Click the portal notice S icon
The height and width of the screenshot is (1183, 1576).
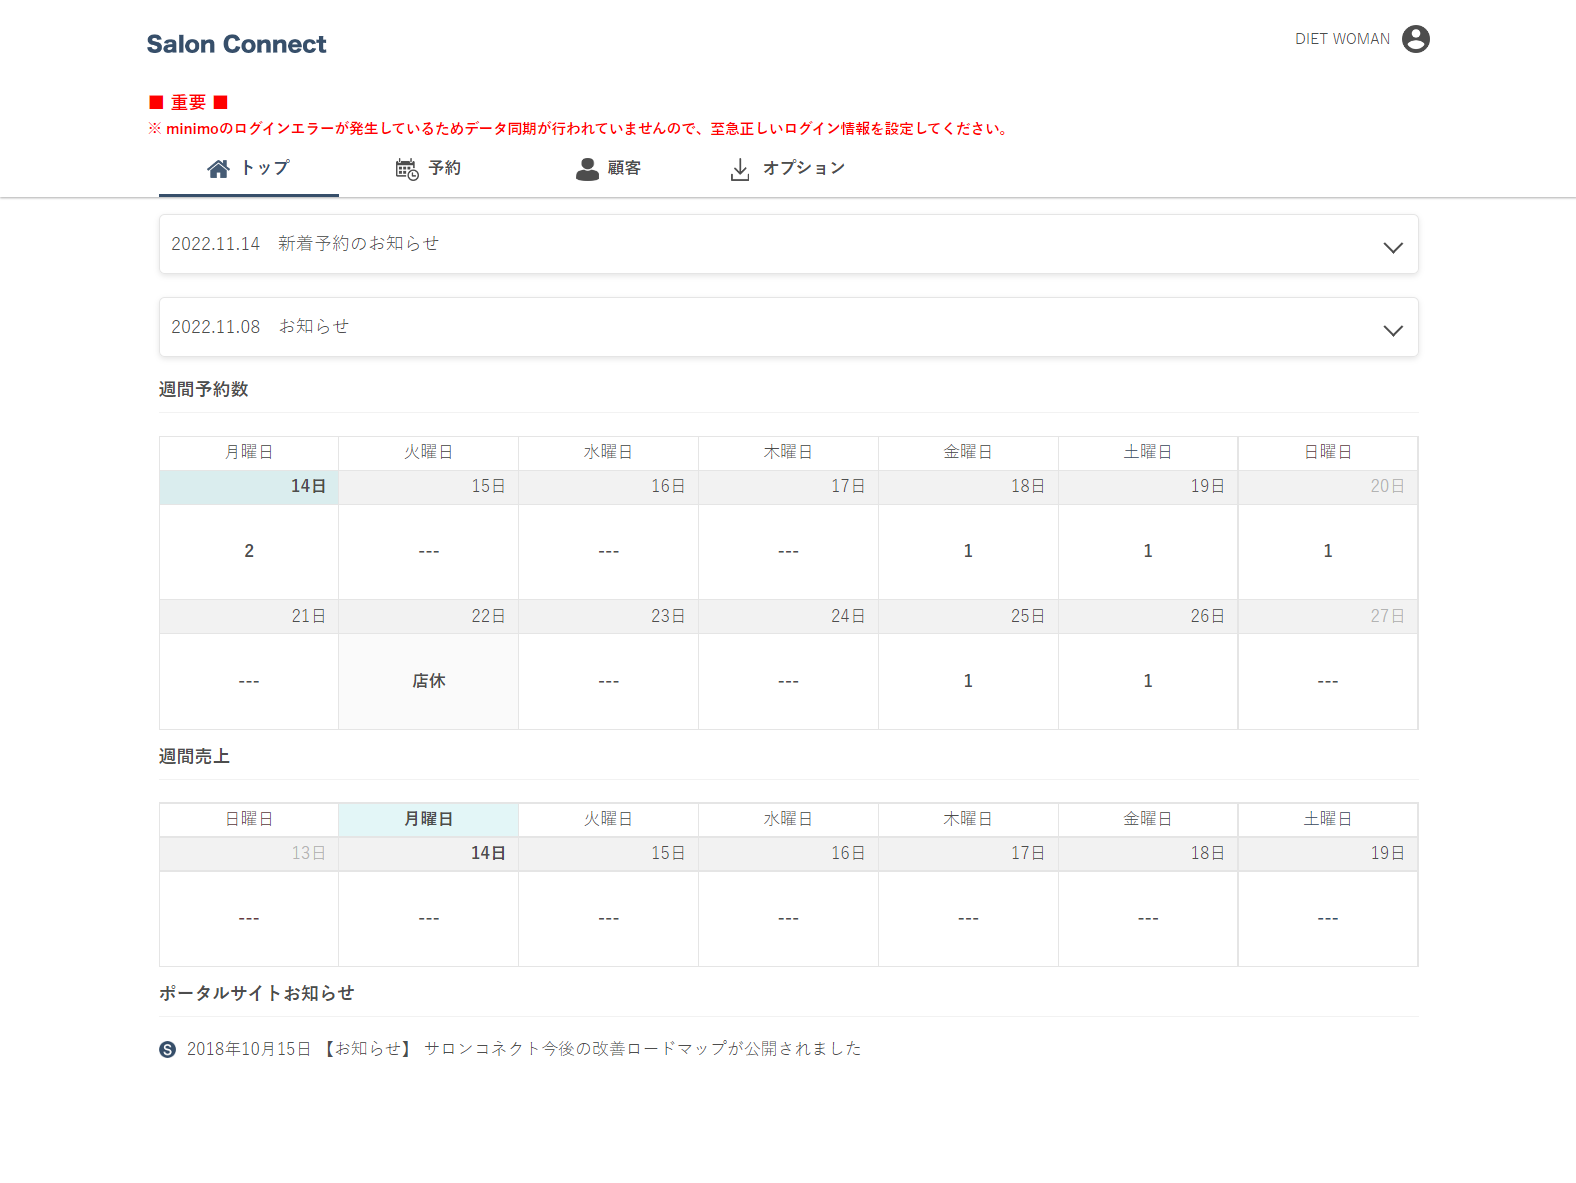click(167, 1049)
